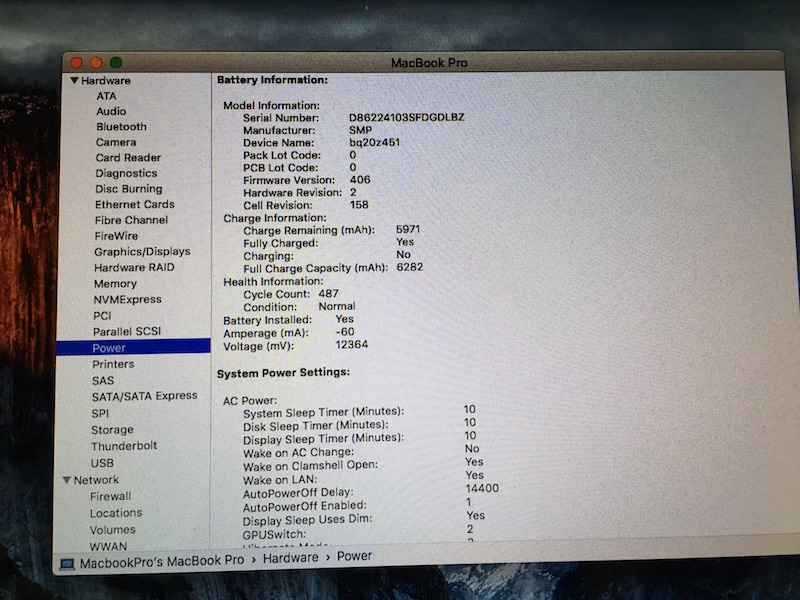Click the MacBook Pro computer icon in path bar

[x=67, y=564]
